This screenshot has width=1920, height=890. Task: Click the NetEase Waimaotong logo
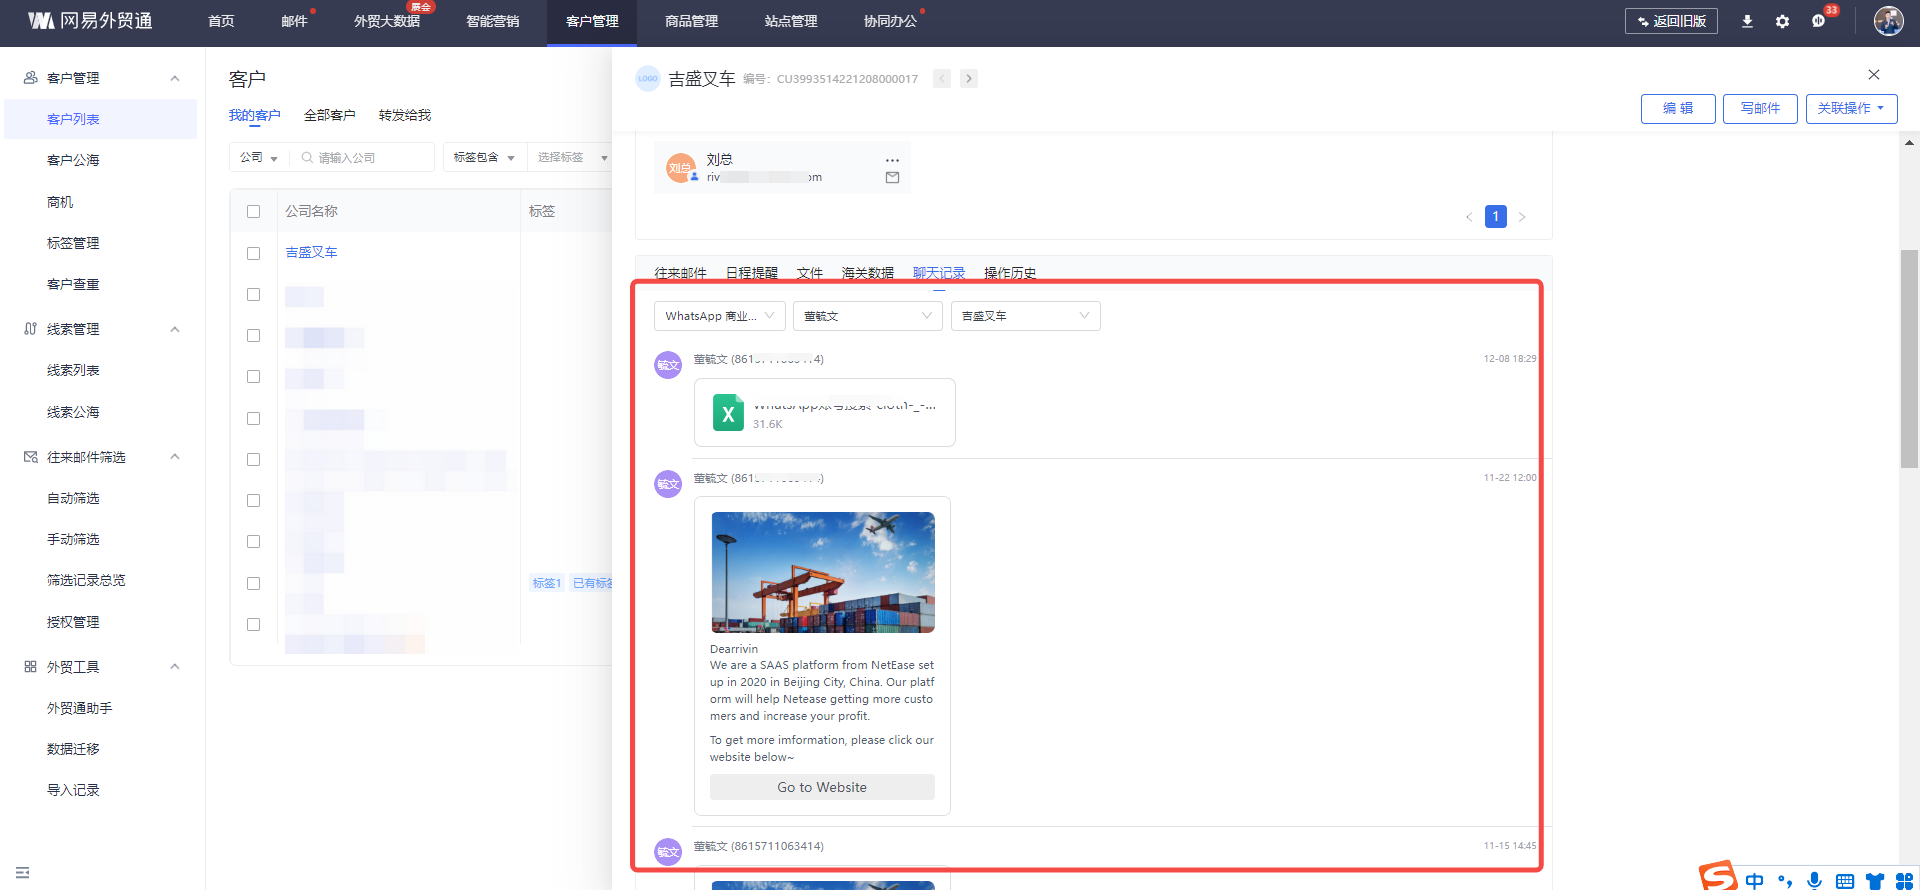click(x=90, y=21)
